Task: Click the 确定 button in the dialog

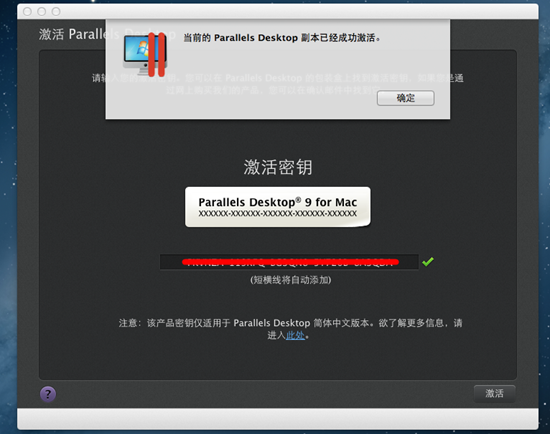Action: (405, 98)
